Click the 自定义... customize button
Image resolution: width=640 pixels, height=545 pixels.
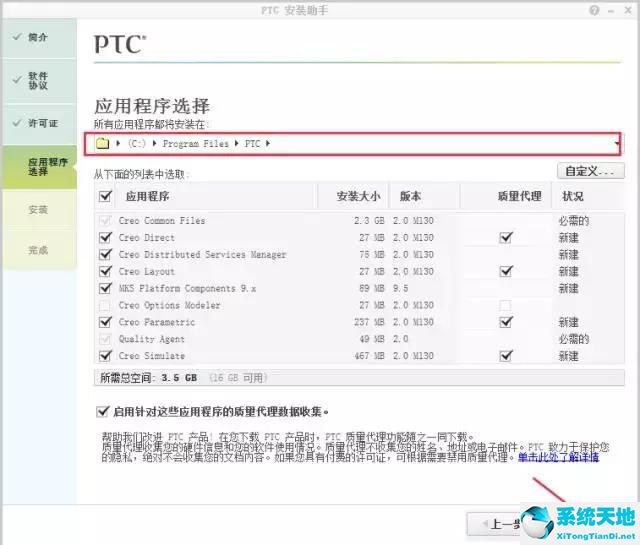591,171
